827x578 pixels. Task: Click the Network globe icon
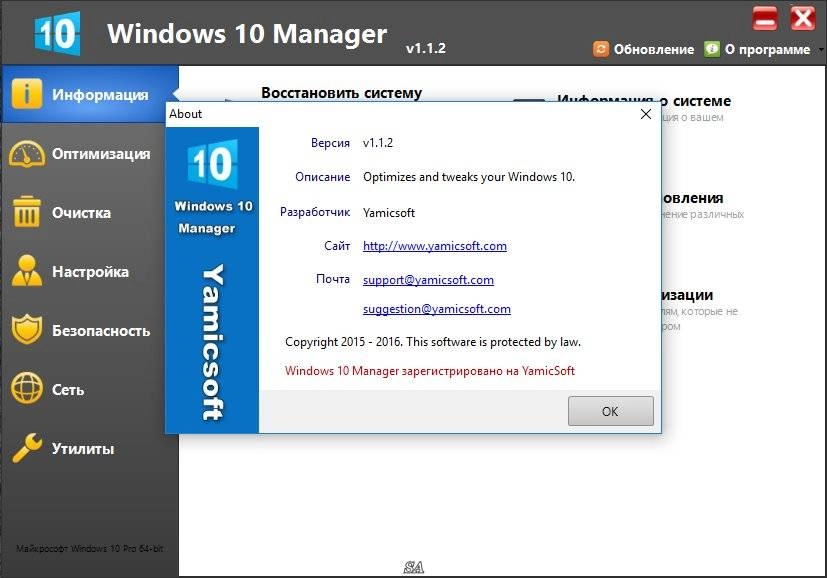pos(26,389)
